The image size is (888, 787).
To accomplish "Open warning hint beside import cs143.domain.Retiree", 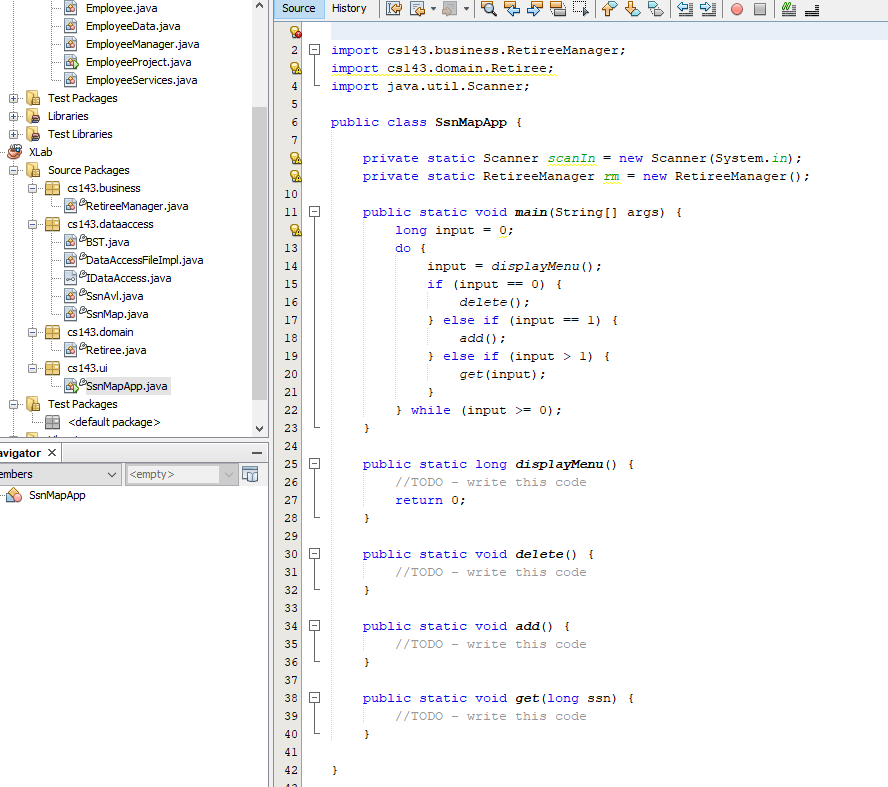I will (x=295, y=68).
